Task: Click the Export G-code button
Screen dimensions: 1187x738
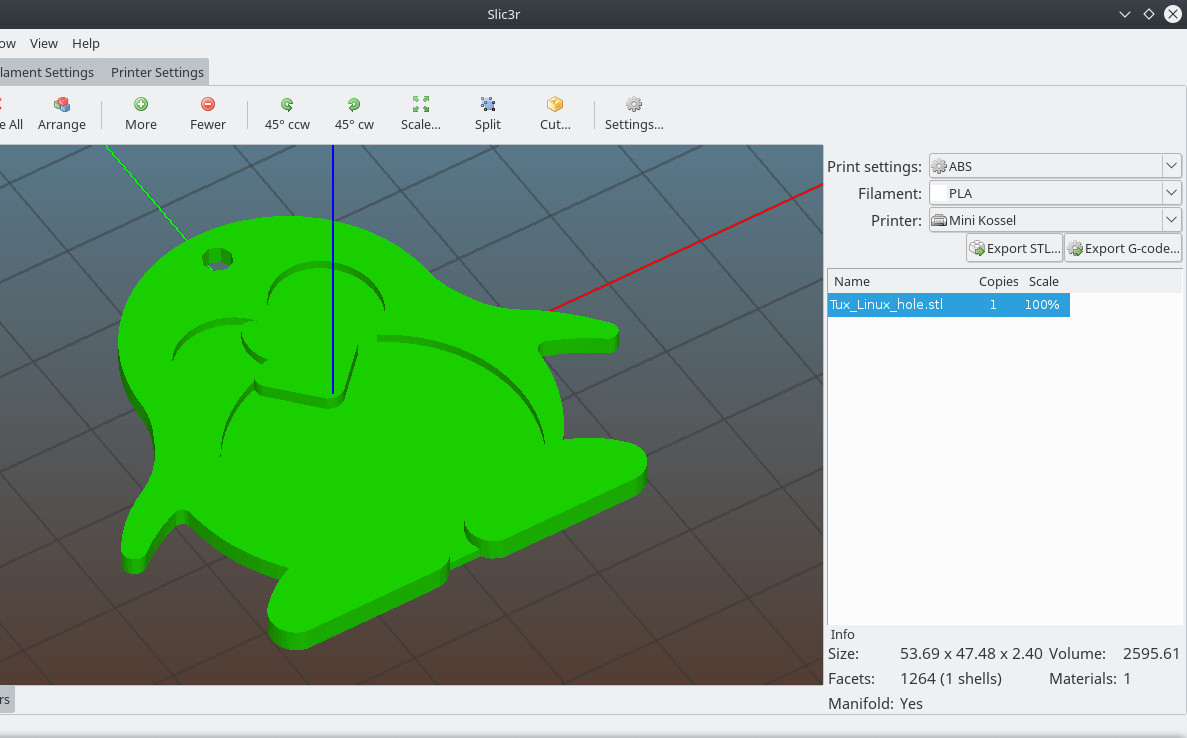Action: pyautogui.click(x=1123, y=248)
